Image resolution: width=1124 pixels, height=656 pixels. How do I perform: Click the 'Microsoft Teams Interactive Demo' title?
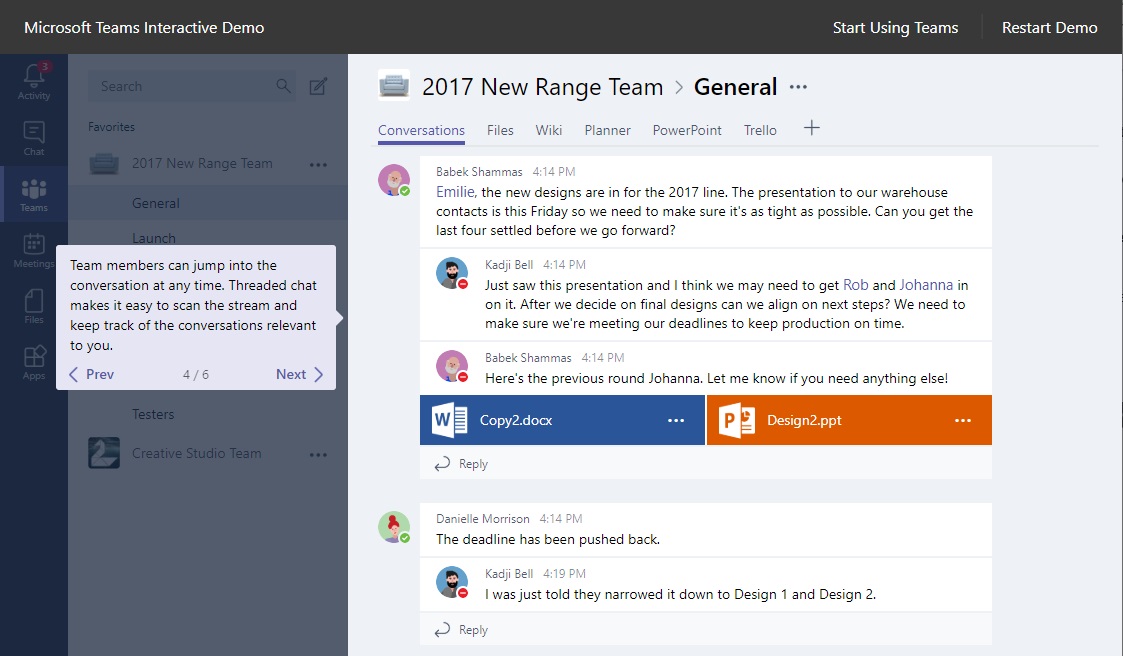click(x=144, y=27)
